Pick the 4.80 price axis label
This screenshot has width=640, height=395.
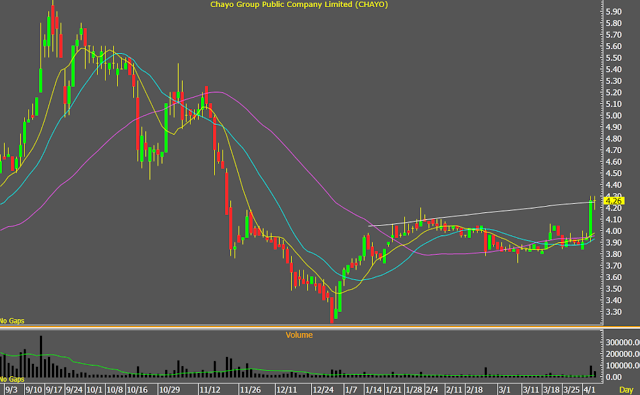pos(614,139)
